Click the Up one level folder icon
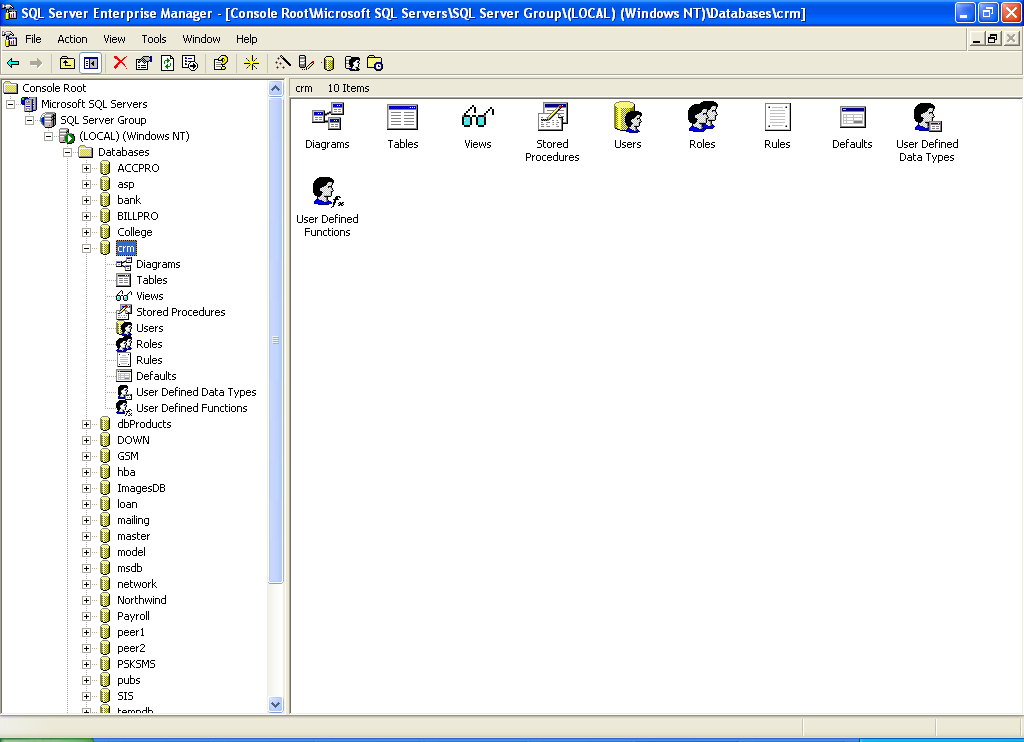The image size is (1024, 742). [67, 63]
